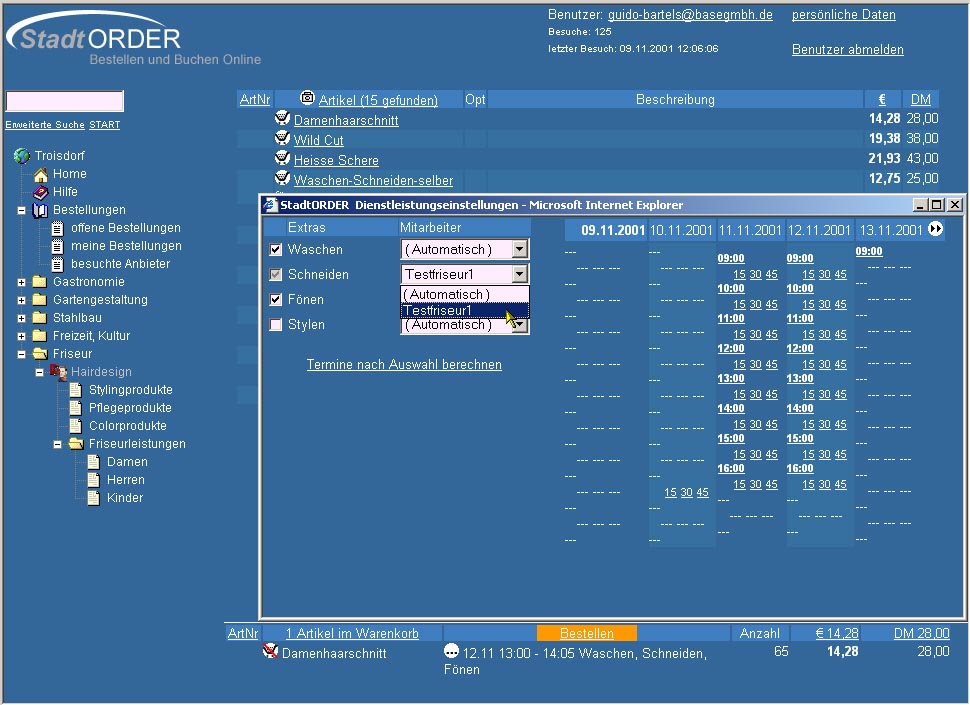The height and width of the screenshot is (705, 970).
Task: Uncheck the Fönen extra checkbox
Action: click(x=277, y=300)
